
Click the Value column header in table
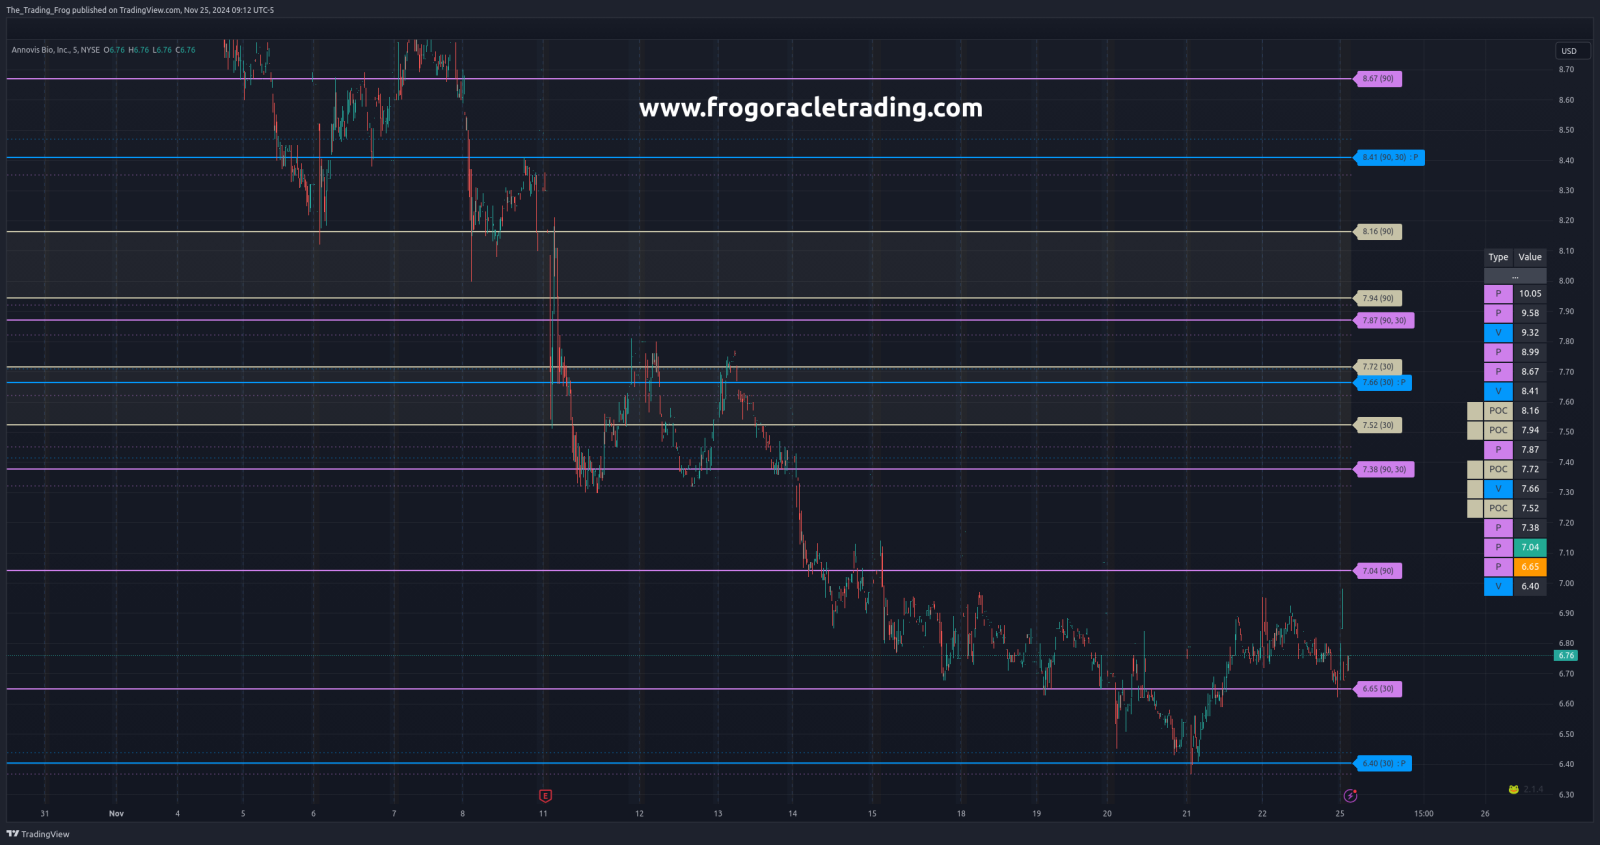click(x=1530, y=257)
